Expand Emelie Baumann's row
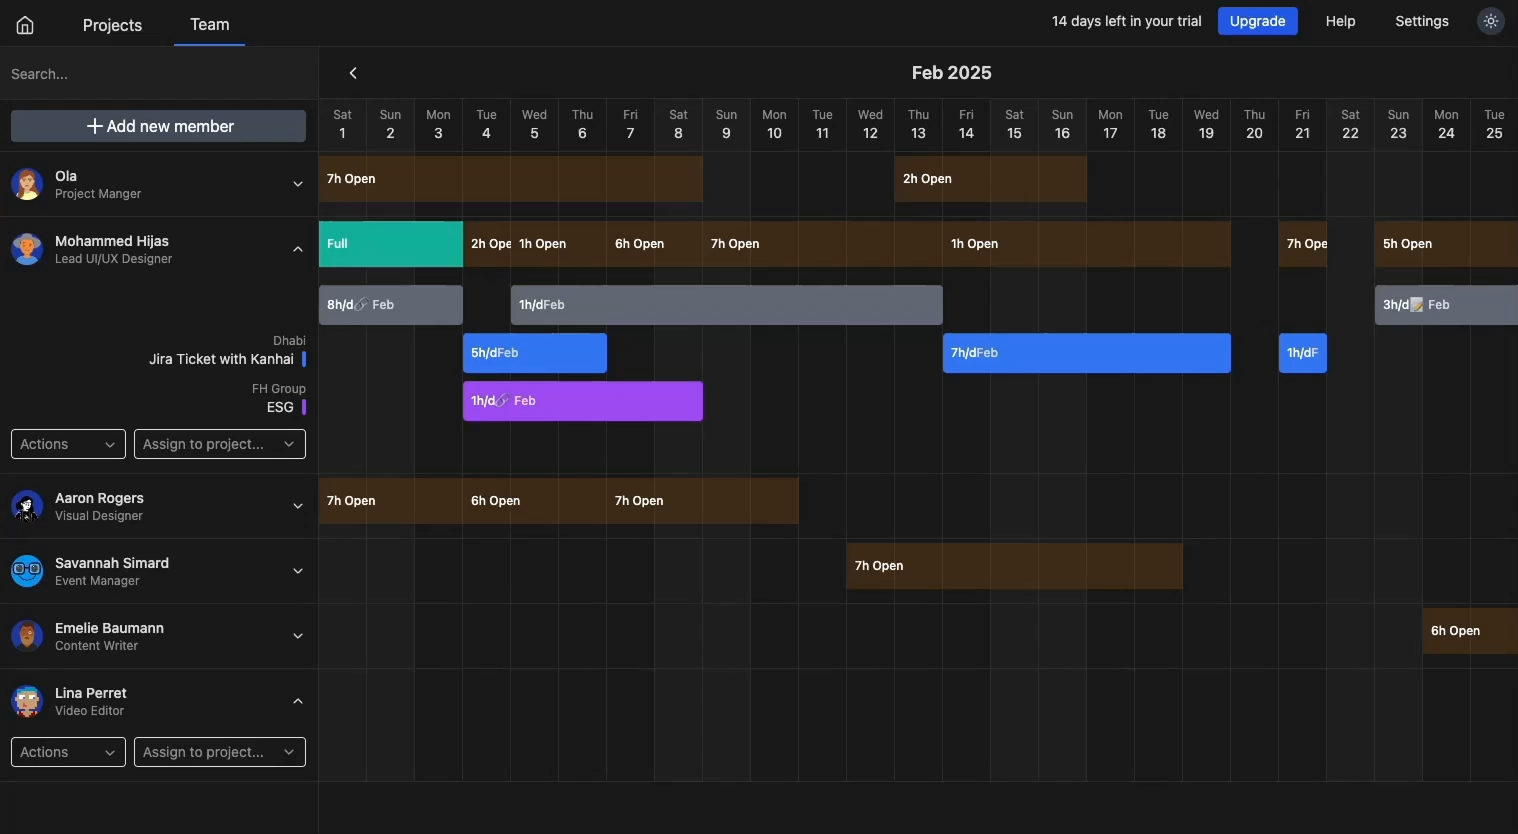1518x834 pixels. (x=298, y=636)
